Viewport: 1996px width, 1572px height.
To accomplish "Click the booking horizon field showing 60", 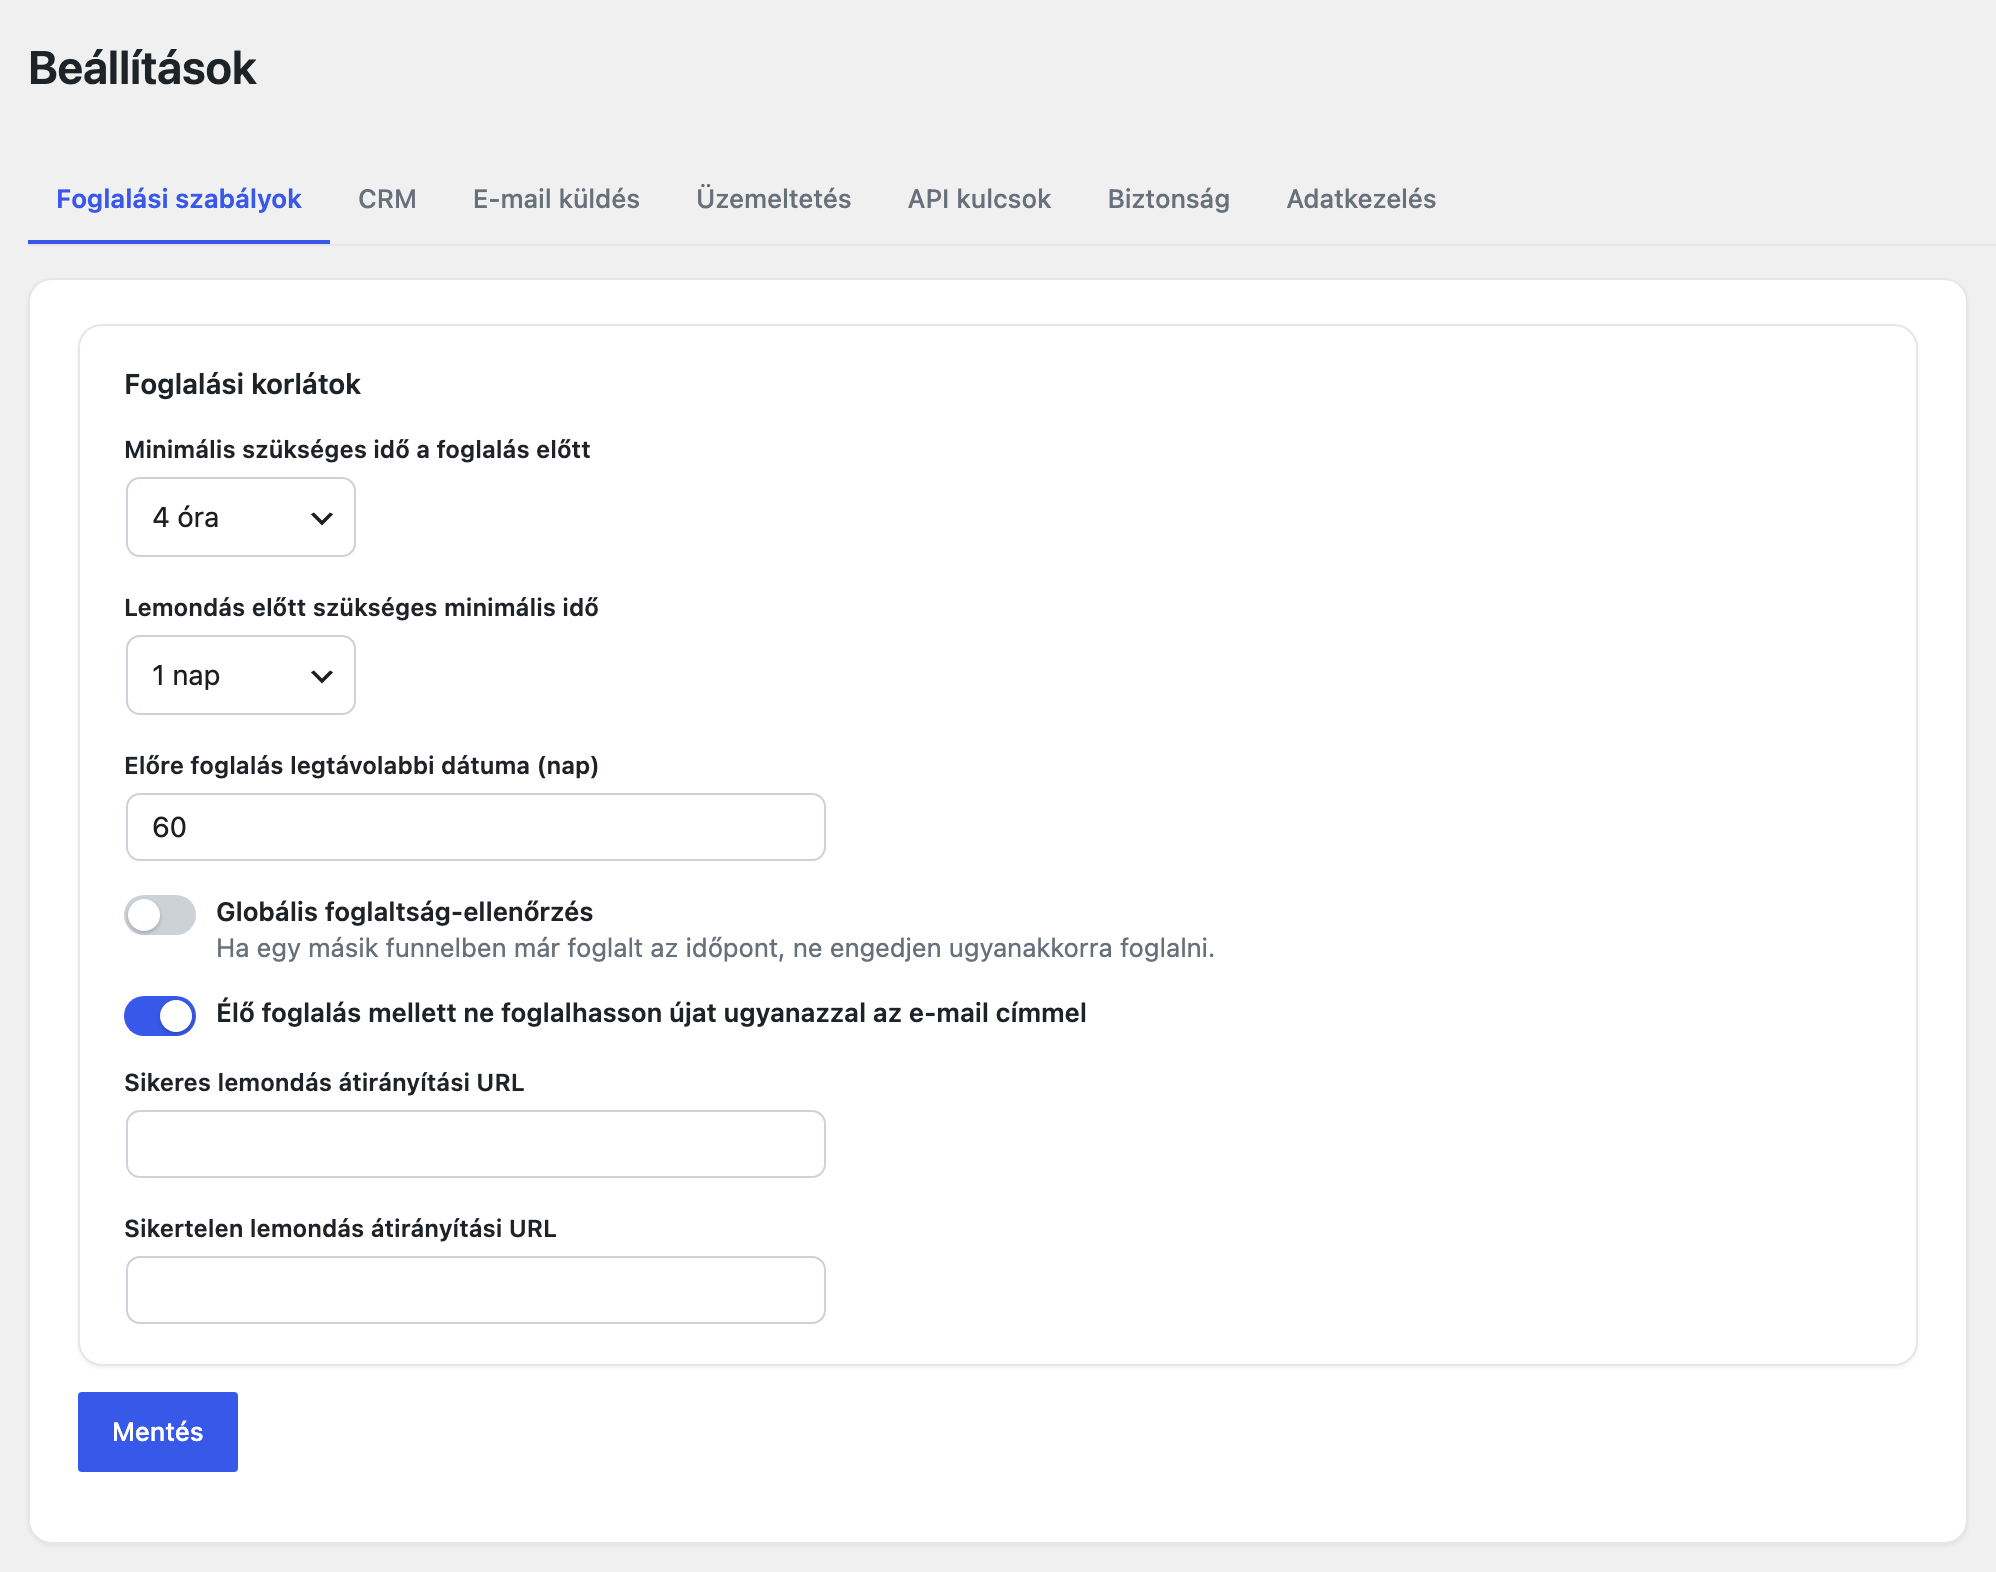I will tap(476, 827).
